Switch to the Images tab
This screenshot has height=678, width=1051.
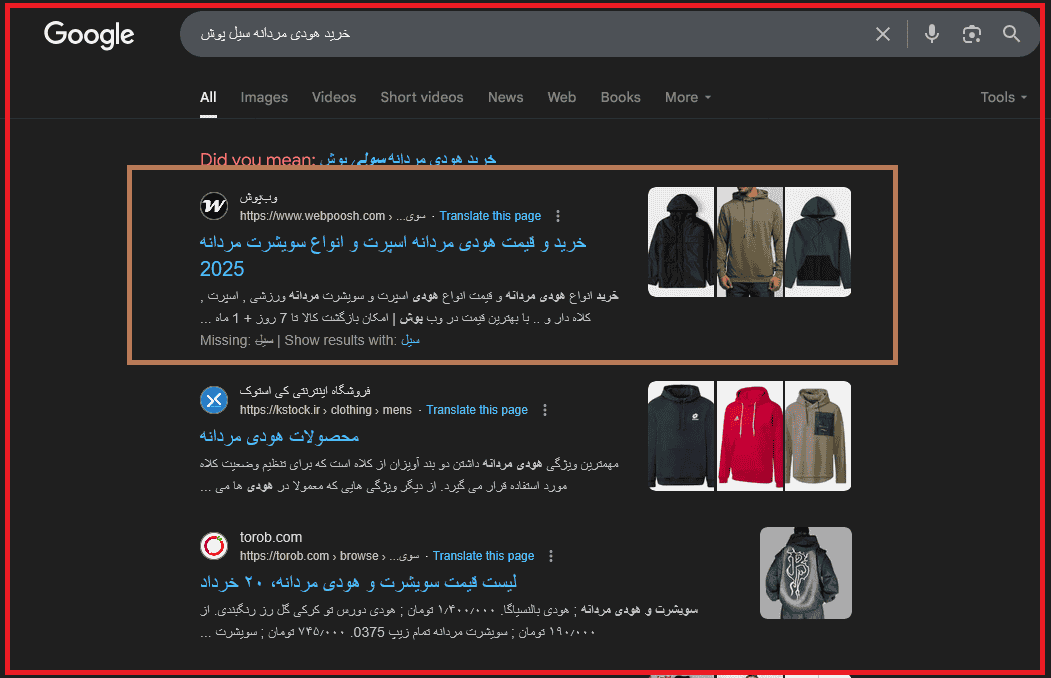pos(263,97)
